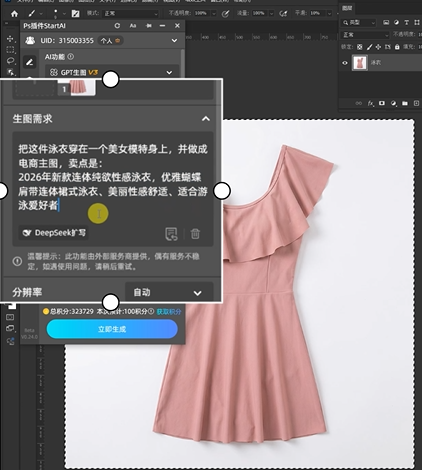Lock all attributes with padlock icon
Viewport: 422px width, 470px height.
pyautogui.click(x=397, y=47)
